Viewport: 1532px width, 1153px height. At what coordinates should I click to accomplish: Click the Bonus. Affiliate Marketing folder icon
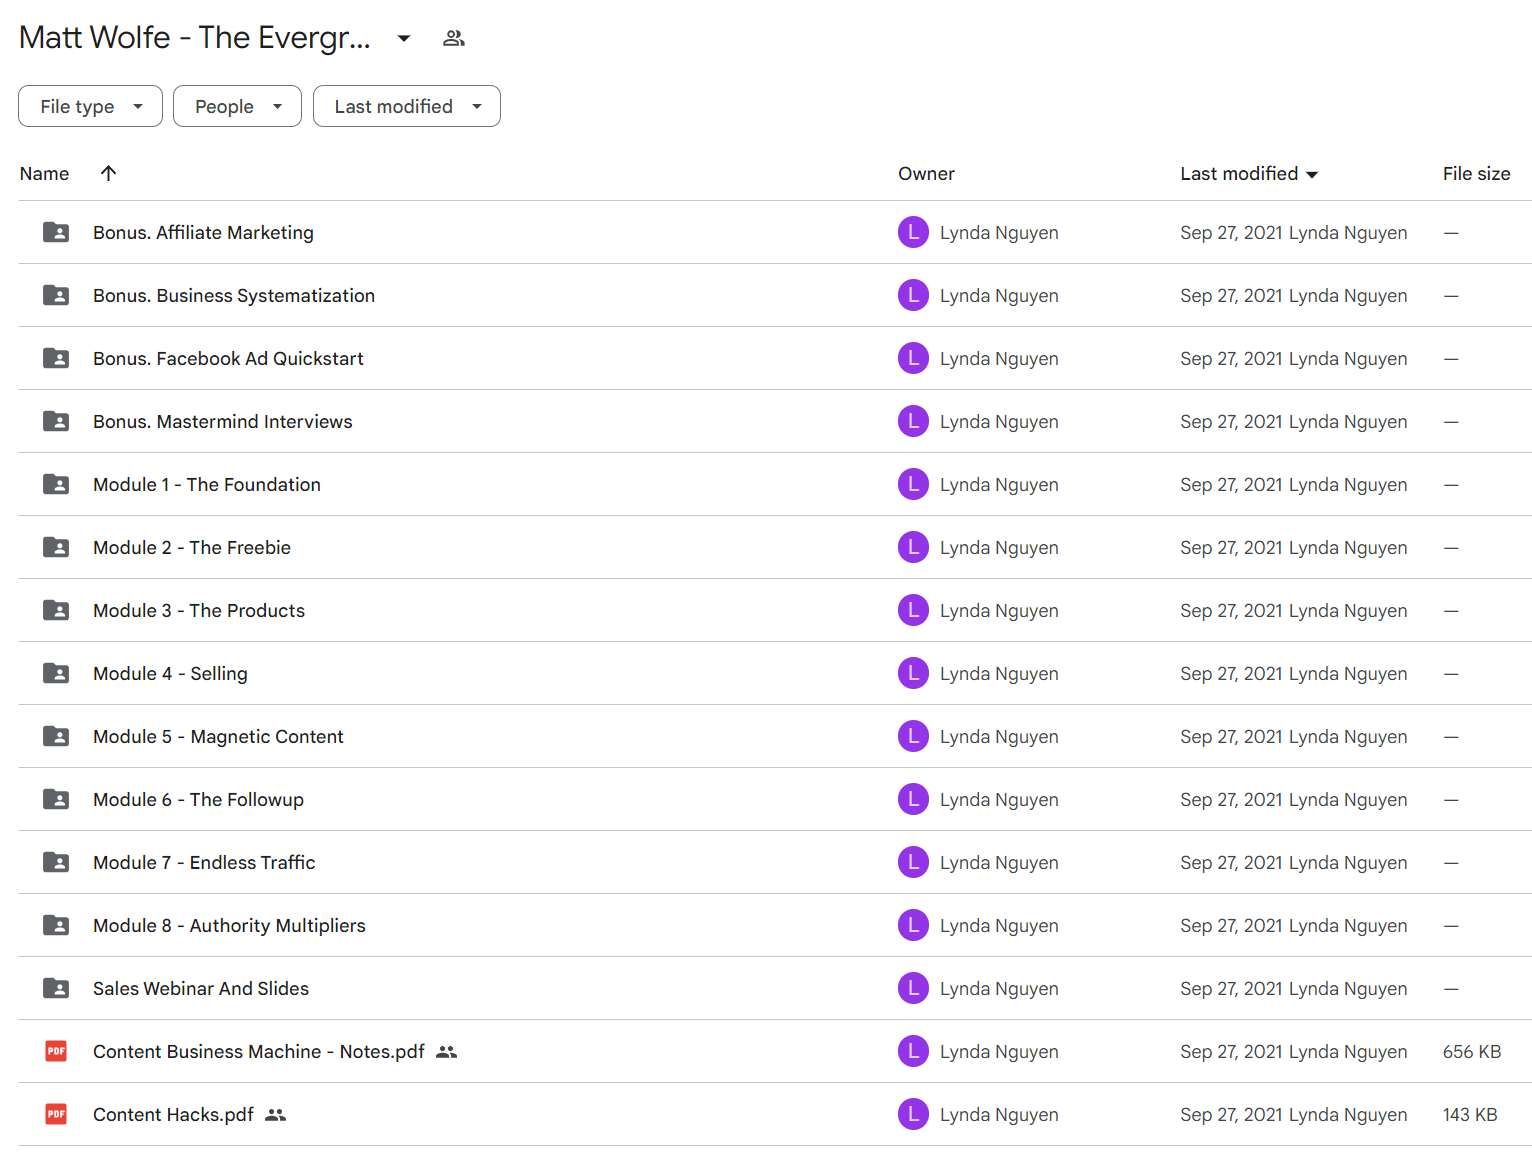56,232
